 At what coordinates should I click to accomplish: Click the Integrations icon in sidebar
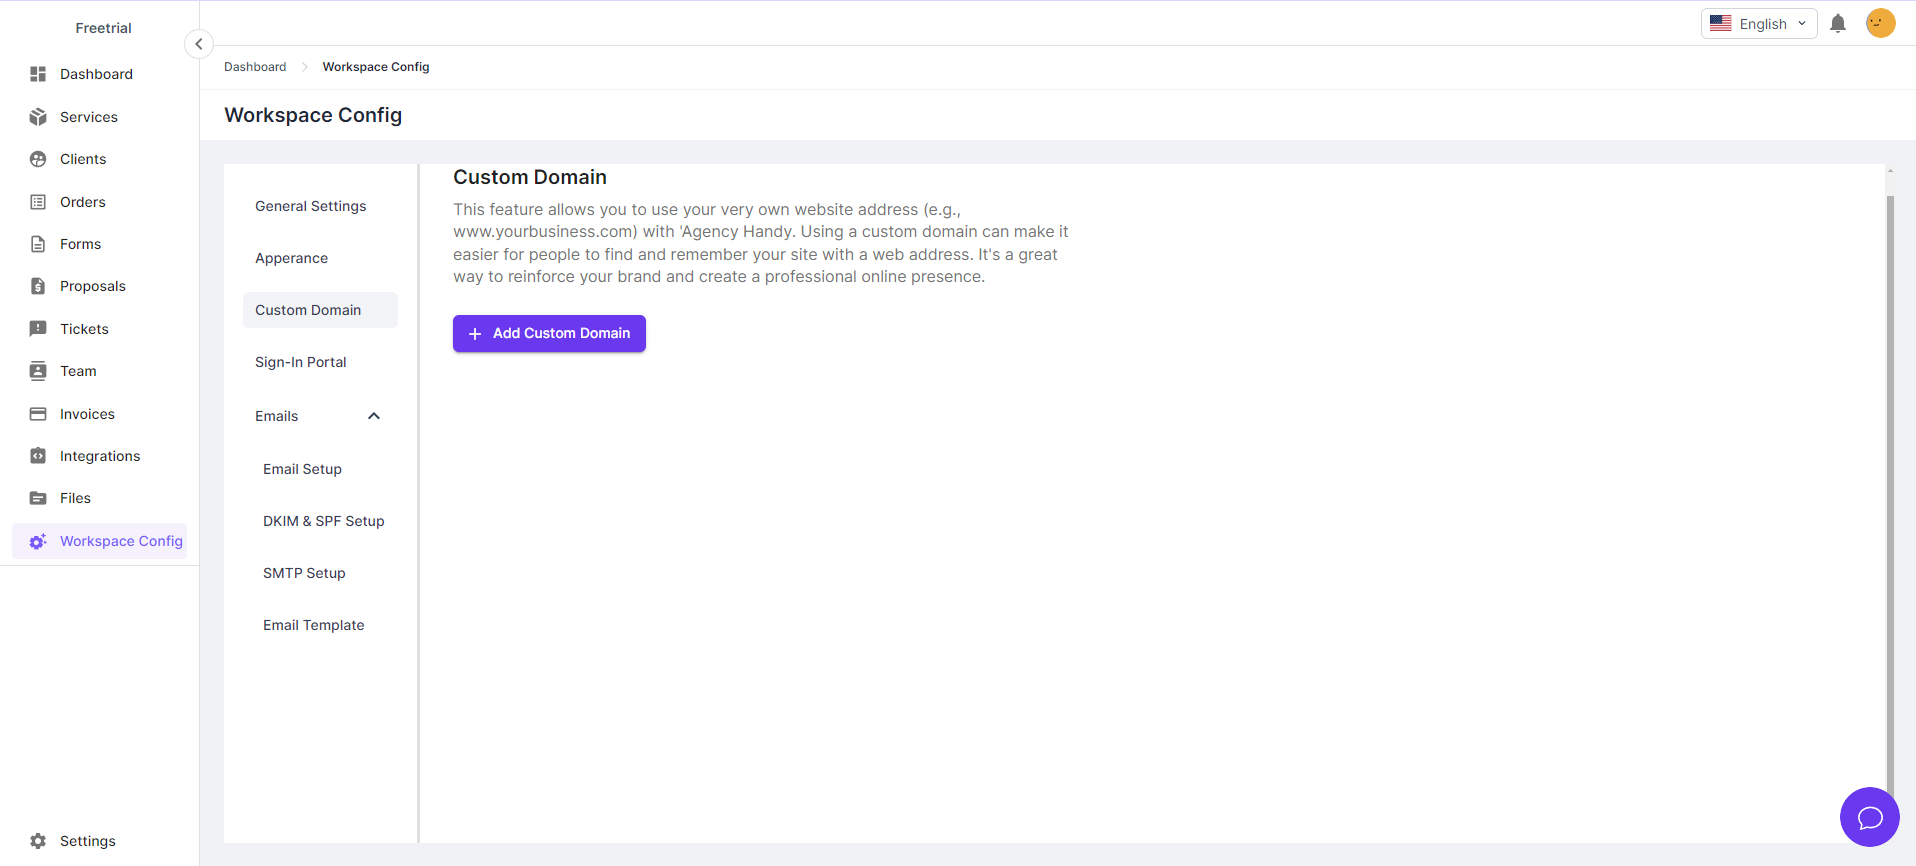coord(38,456)
